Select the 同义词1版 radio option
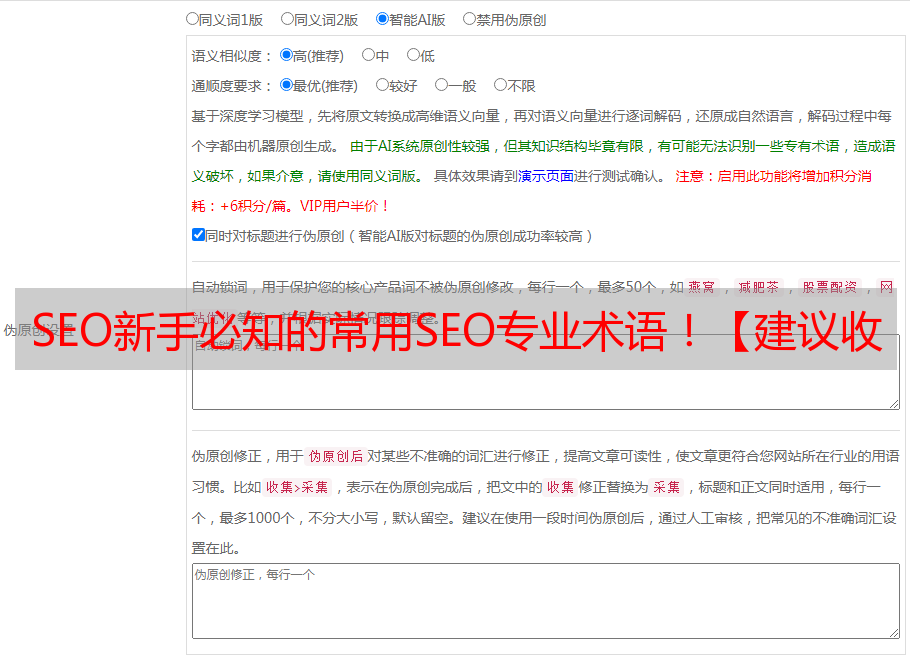The image size is (911, 658). 192,19
